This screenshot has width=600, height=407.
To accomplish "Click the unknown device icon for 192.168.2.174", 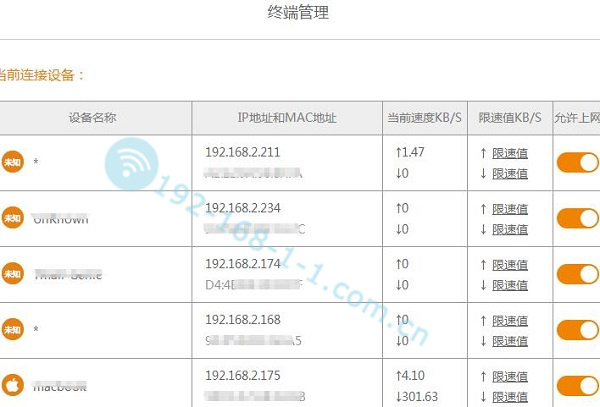I will click(x=12, y=274).
